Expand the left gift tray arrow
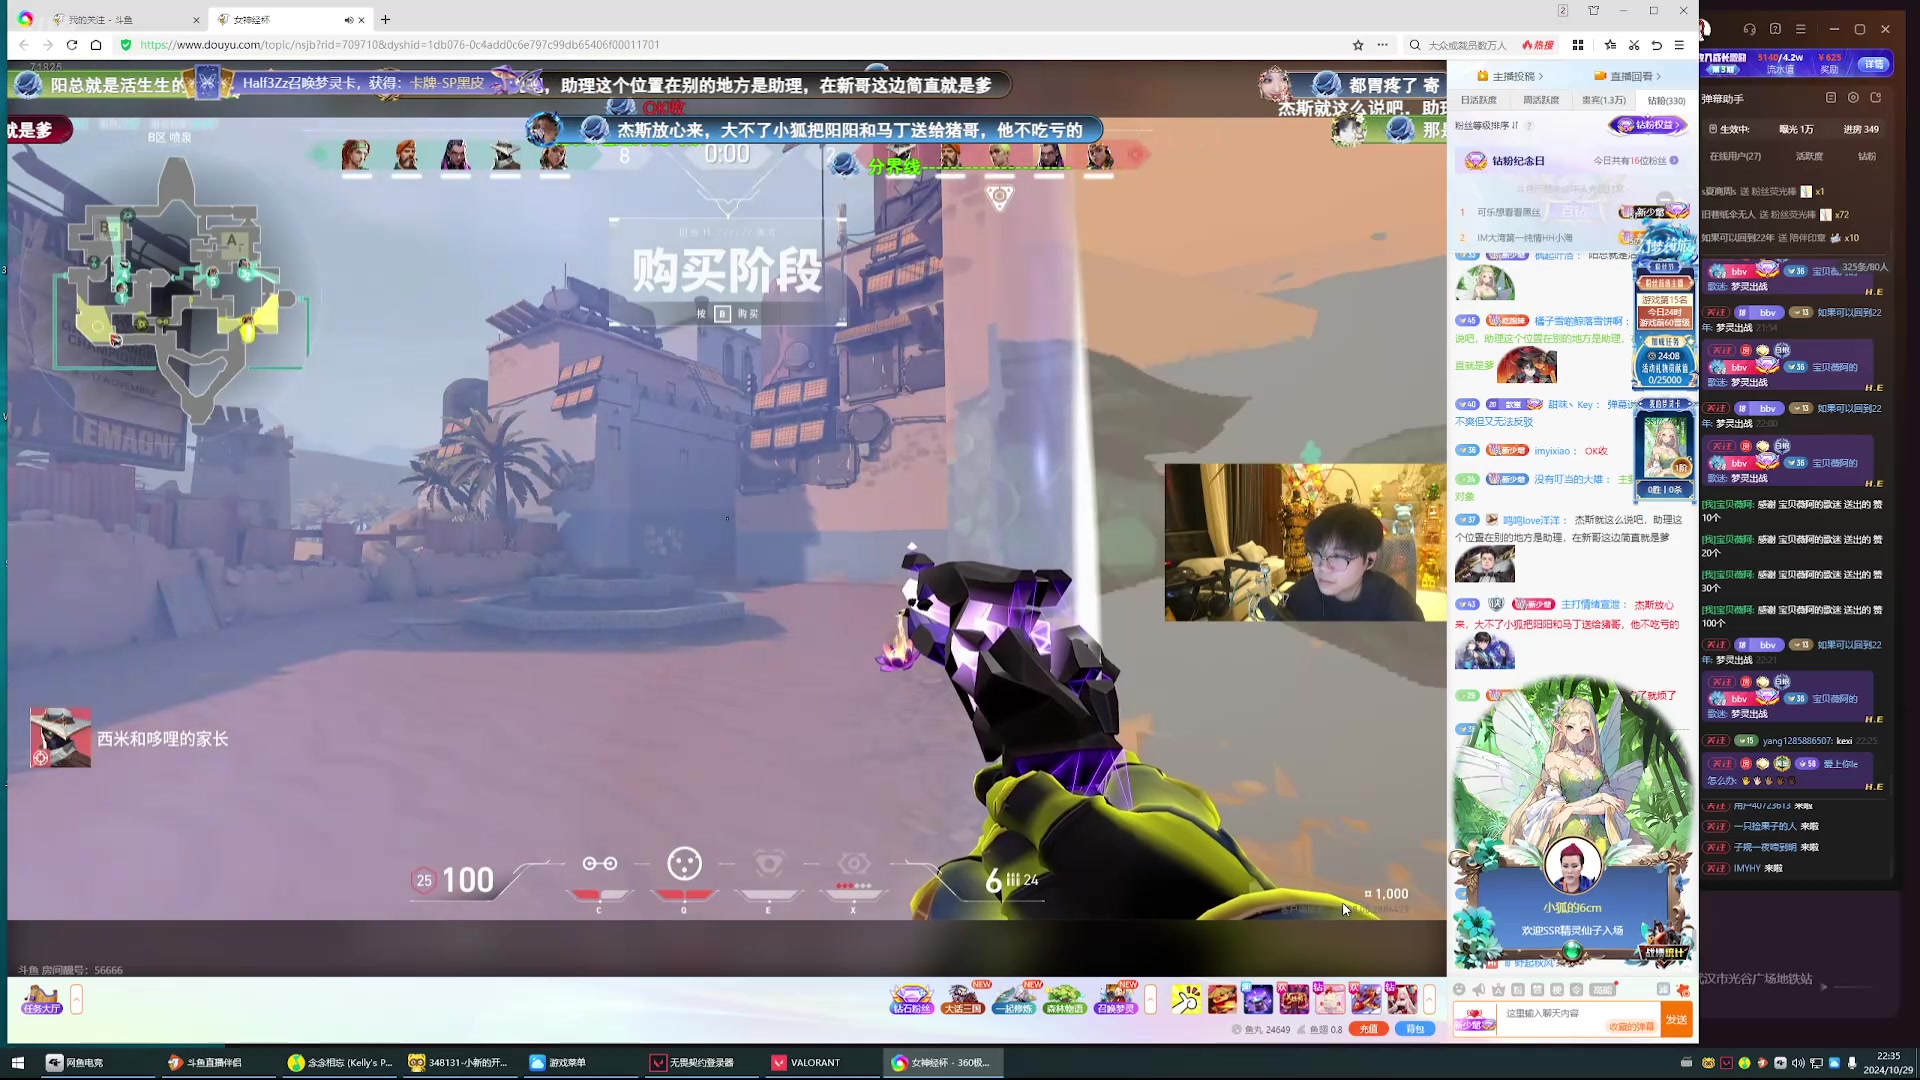 click(1150, 999)
